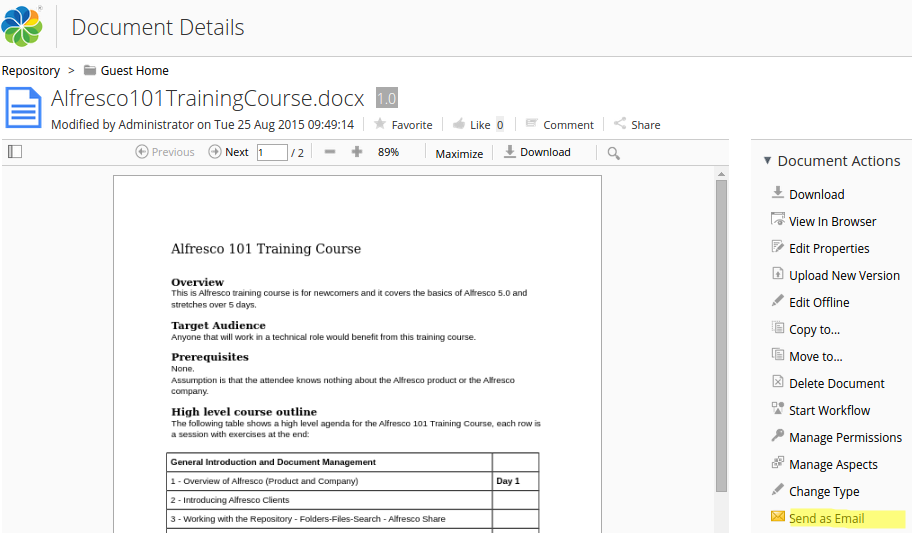Zoom in with the plus icon
The height and width of the screenshot is (533, 912).
pyautogui.click(x=357, y=152)
